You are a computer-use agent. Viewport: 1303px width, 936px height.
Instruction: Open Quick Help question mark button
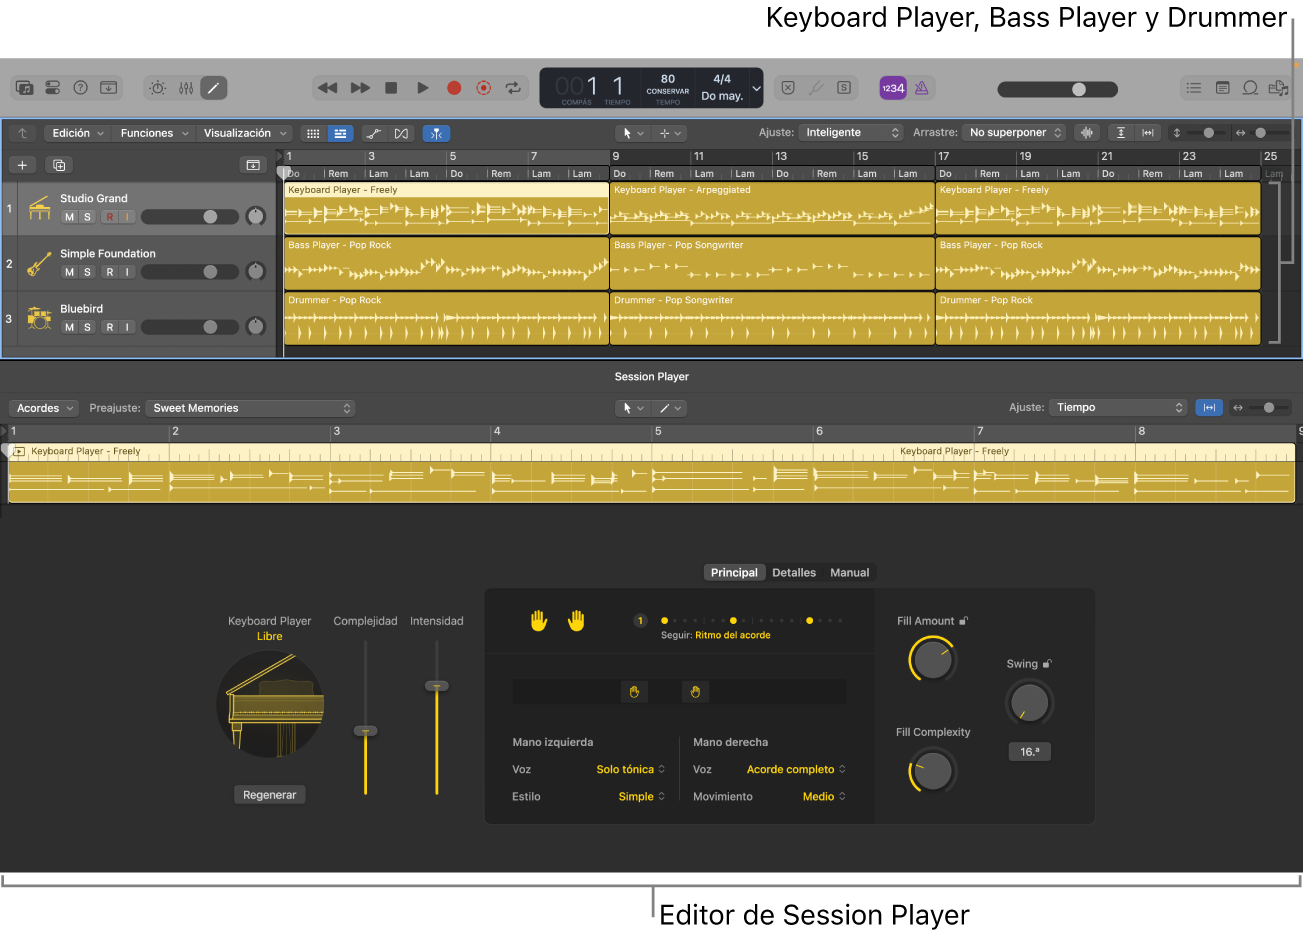tap(81, 88)
